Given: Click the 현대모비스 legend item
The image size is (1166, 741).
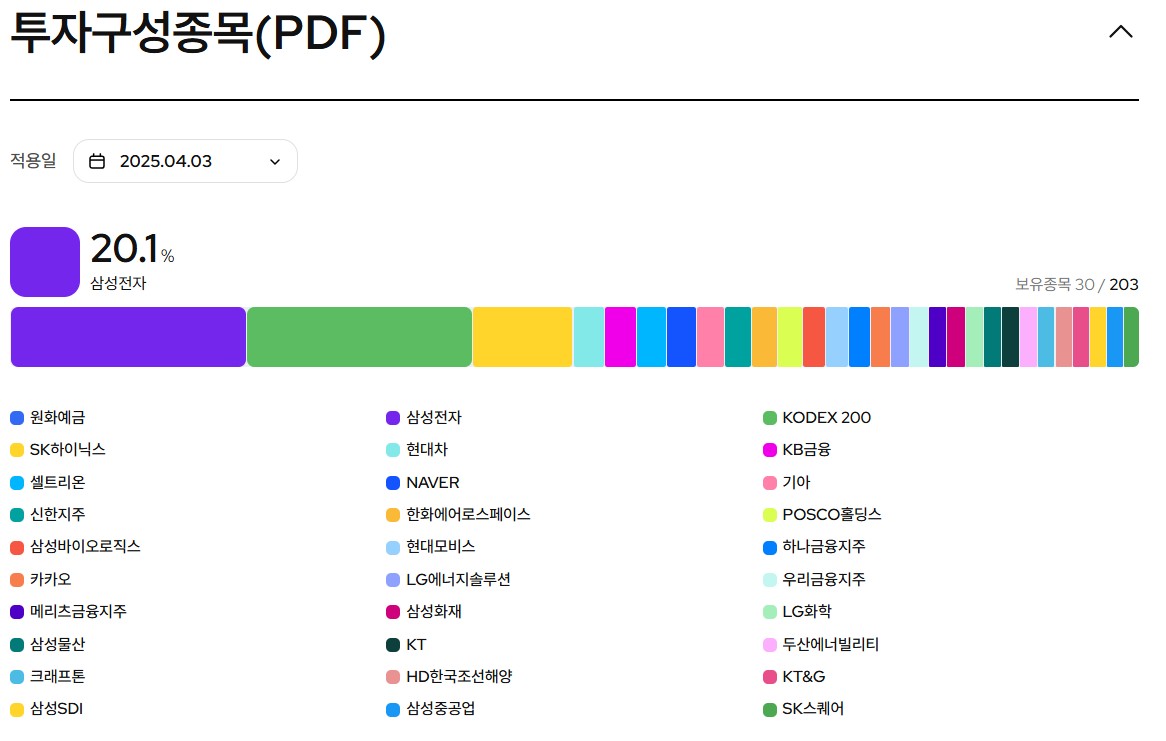Looking at the screenshot, I should pyautogui.click(x=431, y=546).
